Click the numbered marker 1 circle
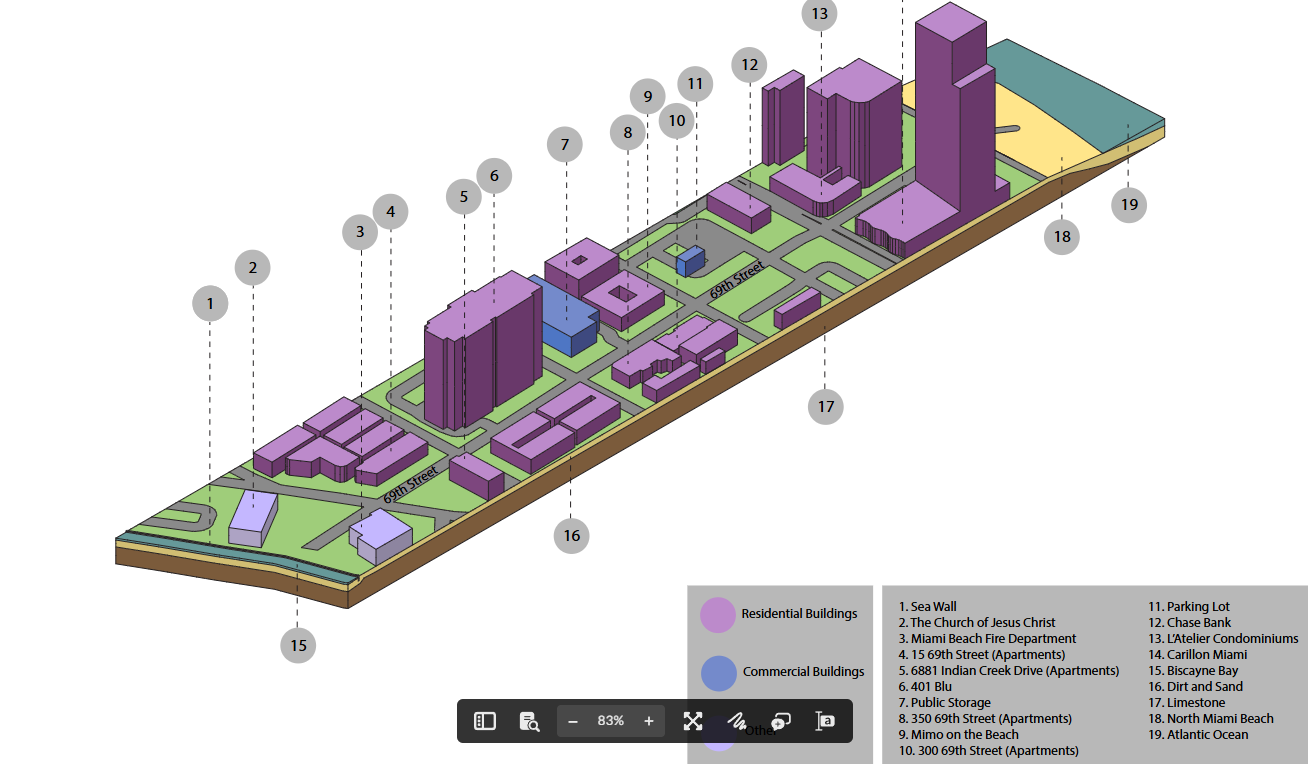The image size is (1308, 764). click(210, 303)
